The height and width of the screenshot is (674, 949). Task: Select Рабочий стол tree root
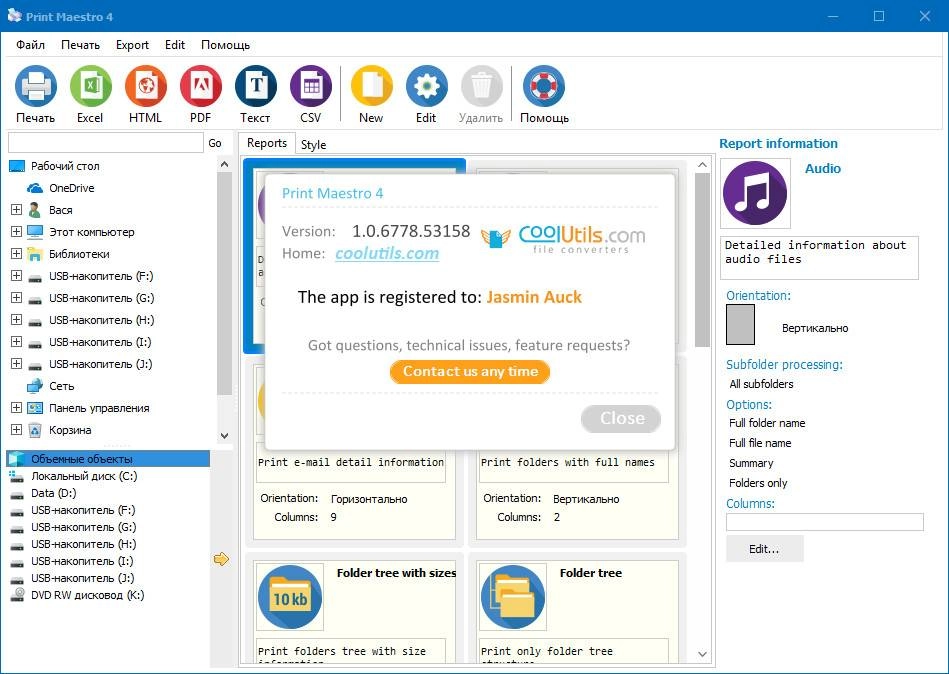[65, 166]
